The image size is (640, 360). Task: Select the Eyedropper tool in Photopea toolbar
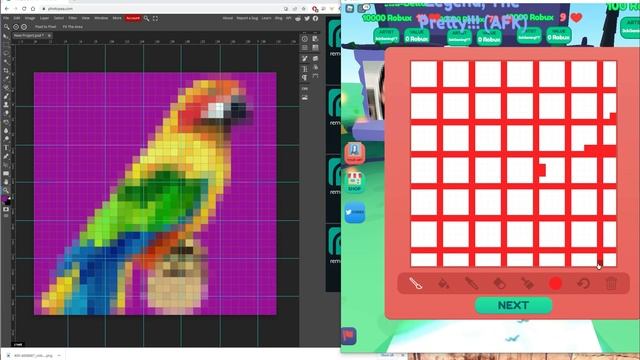(x=6, y=79)
